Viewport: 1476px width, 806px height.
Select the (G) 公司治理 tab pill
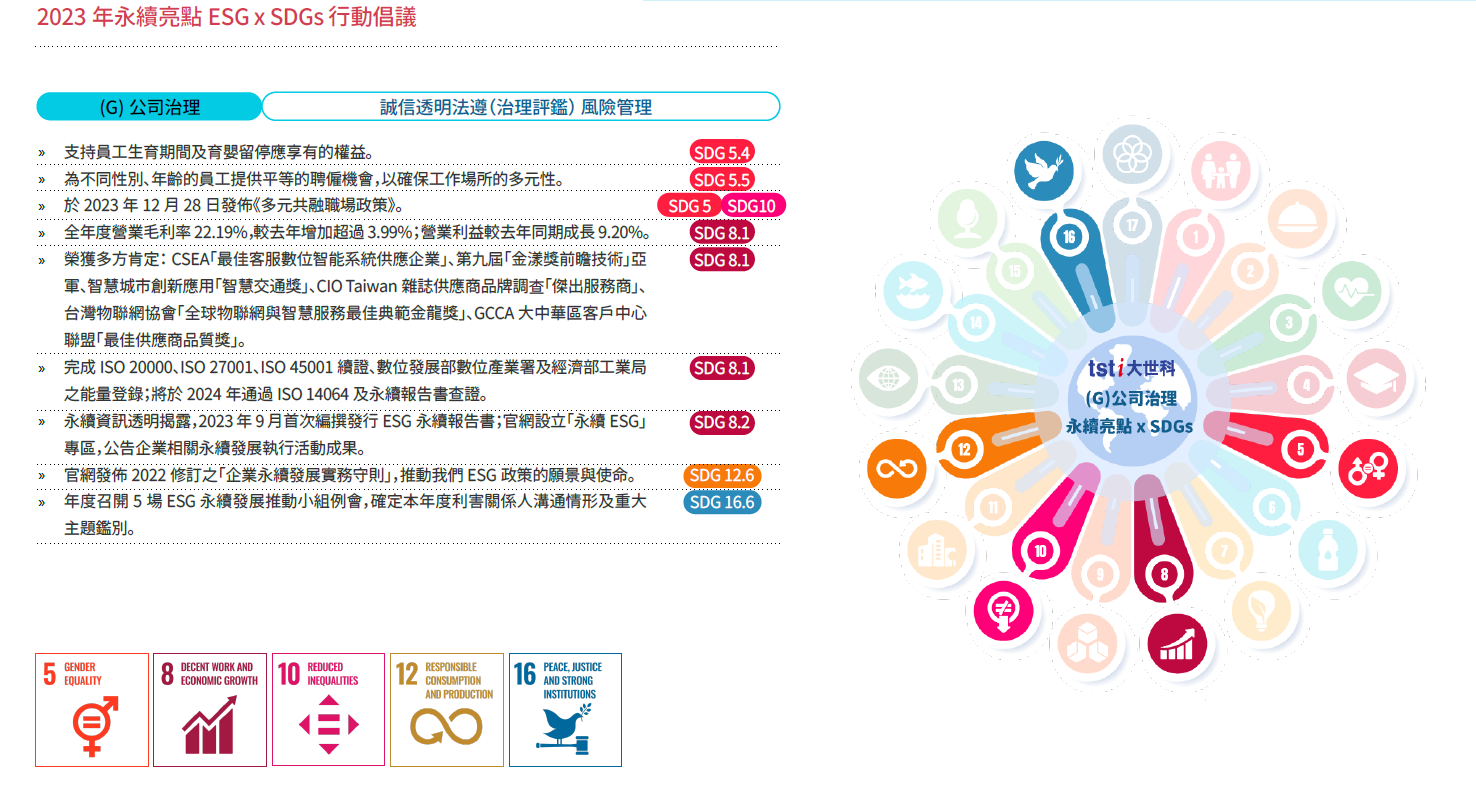click(x=149, y=107)
